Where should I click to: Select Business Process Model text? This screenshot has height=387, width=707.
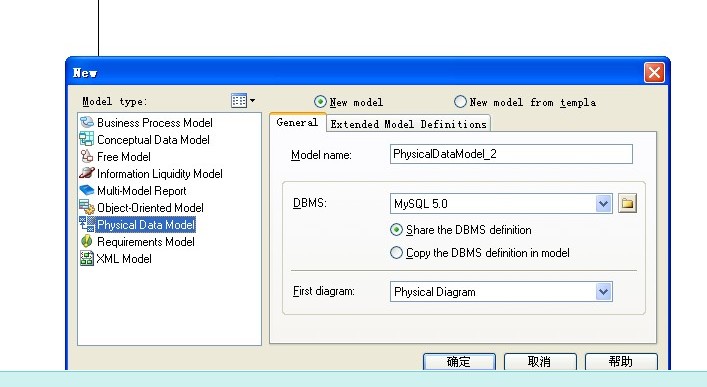(x=155, y=123)
